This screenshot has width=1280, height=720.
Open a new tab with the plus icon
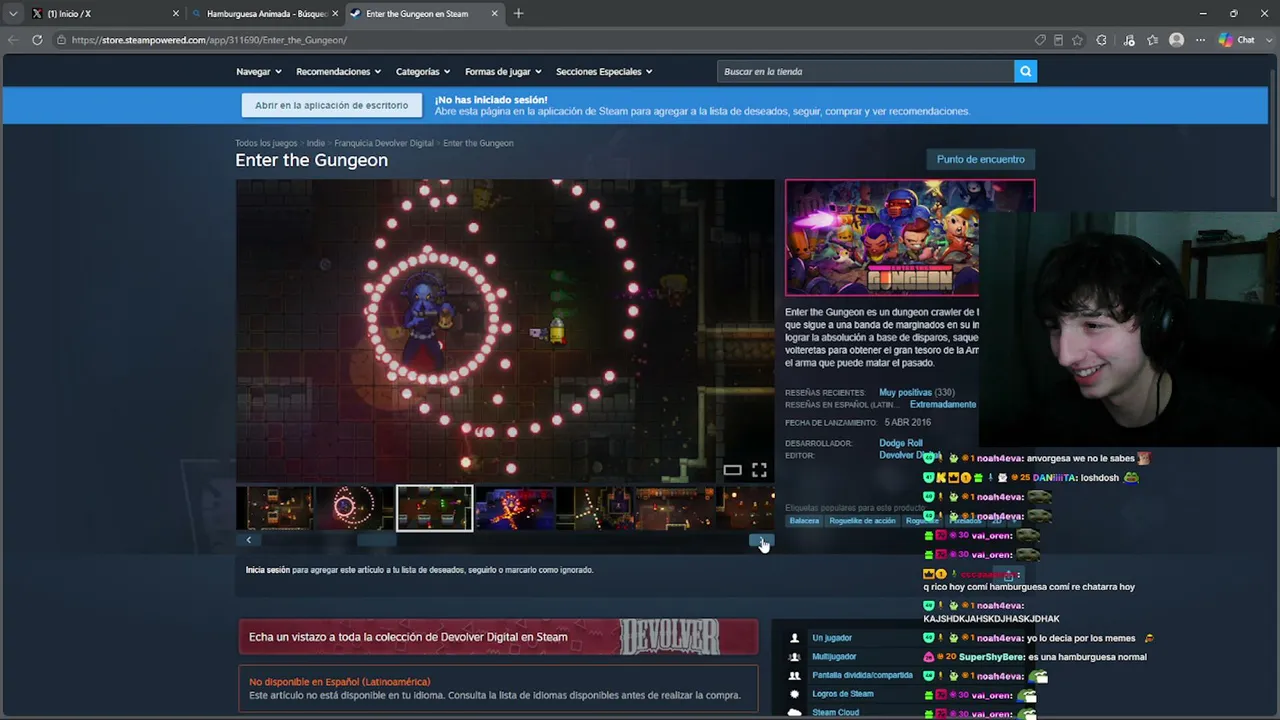518,14
